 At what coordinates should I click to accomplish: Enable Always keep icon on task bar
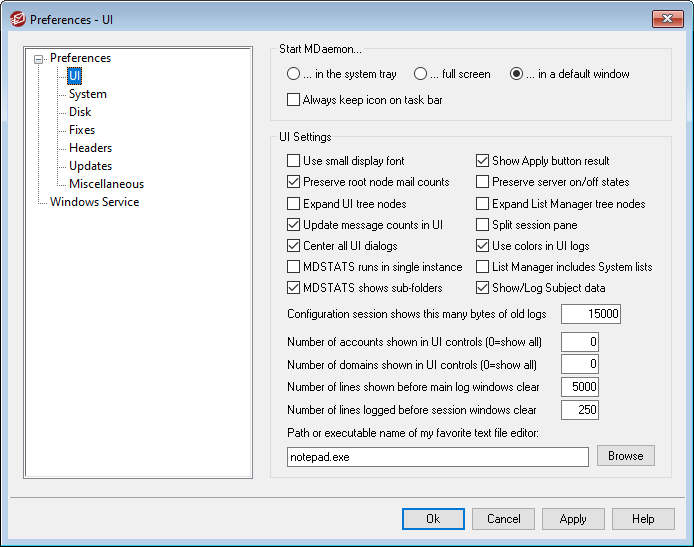coord(294,100)
